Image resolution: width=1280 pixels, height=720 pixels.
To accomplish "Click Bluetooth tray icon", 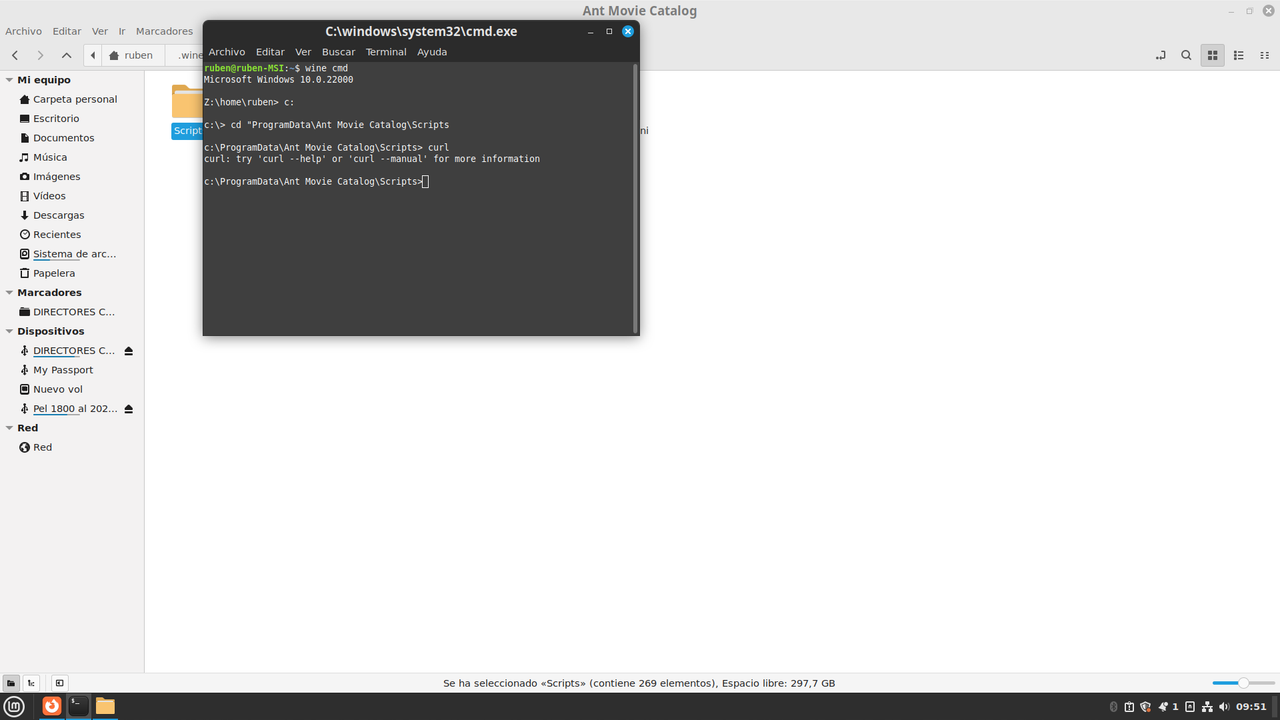I will point(1114,707).
